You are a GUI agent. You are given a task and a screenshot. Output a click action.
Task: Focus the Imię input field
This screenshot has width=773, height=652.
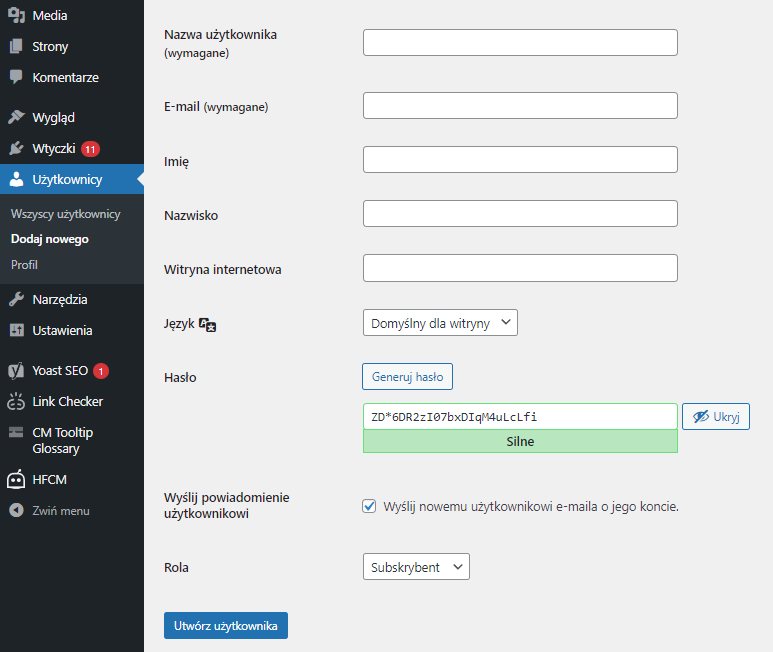(520, 159)
